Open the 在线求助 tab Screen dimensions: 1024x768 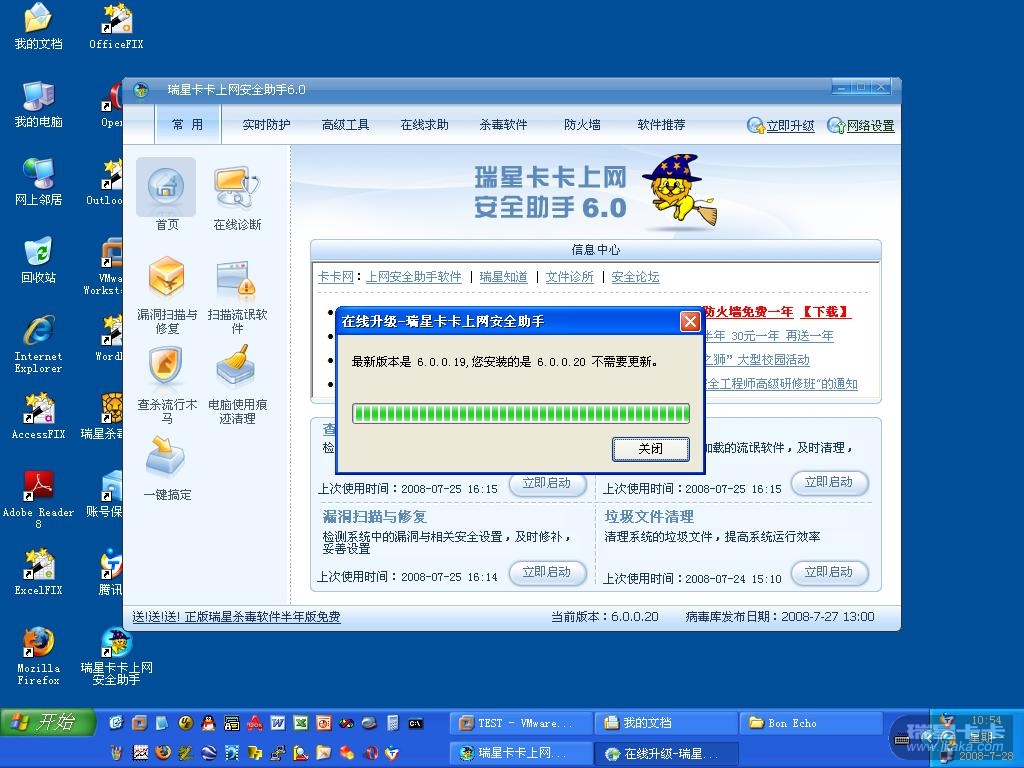(424, 125)
